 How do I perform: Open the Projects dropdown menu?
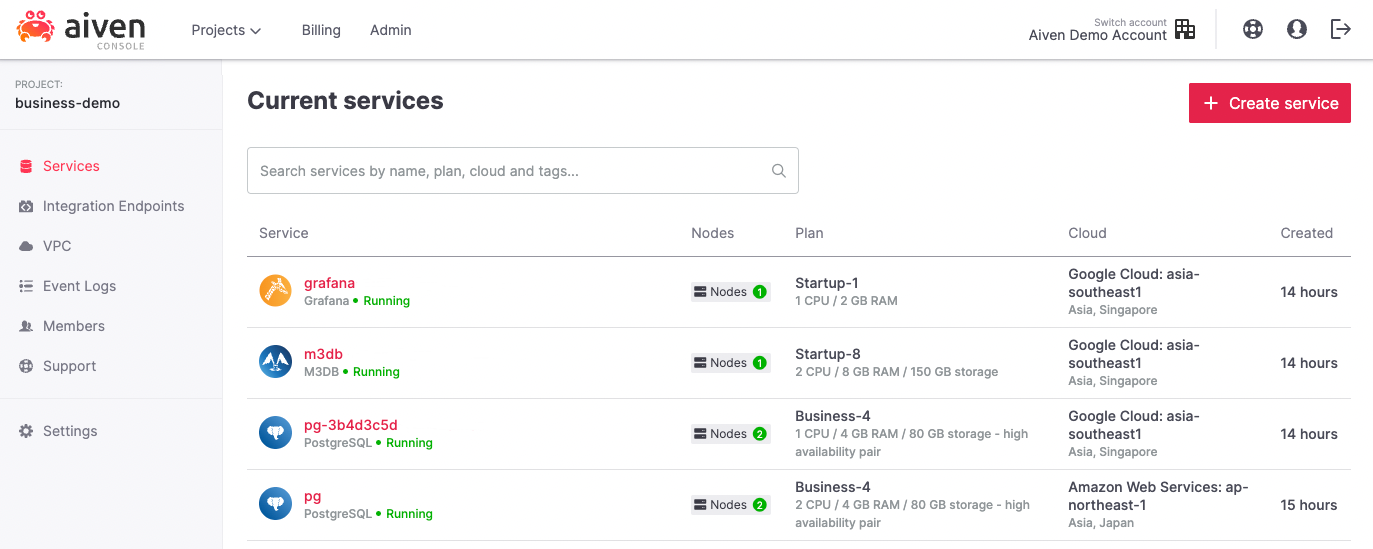[226, 30]
